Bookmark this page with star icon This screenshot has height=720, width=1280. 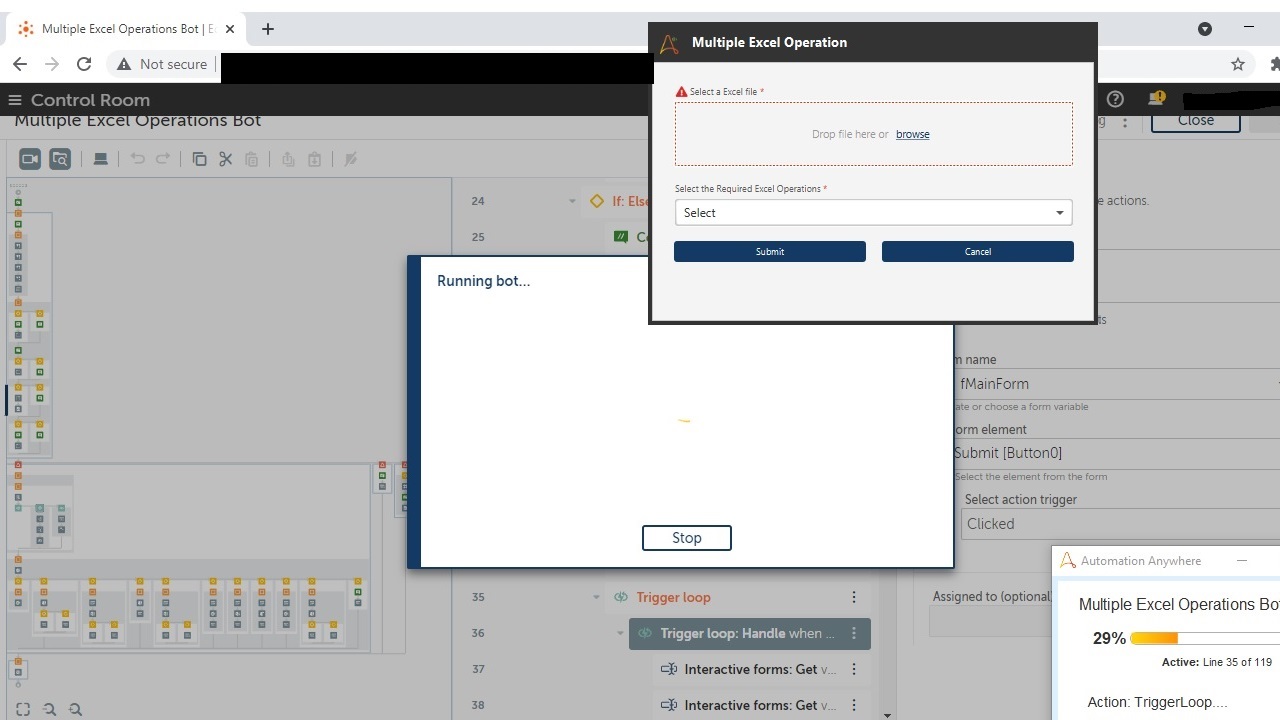(1238, 64)
